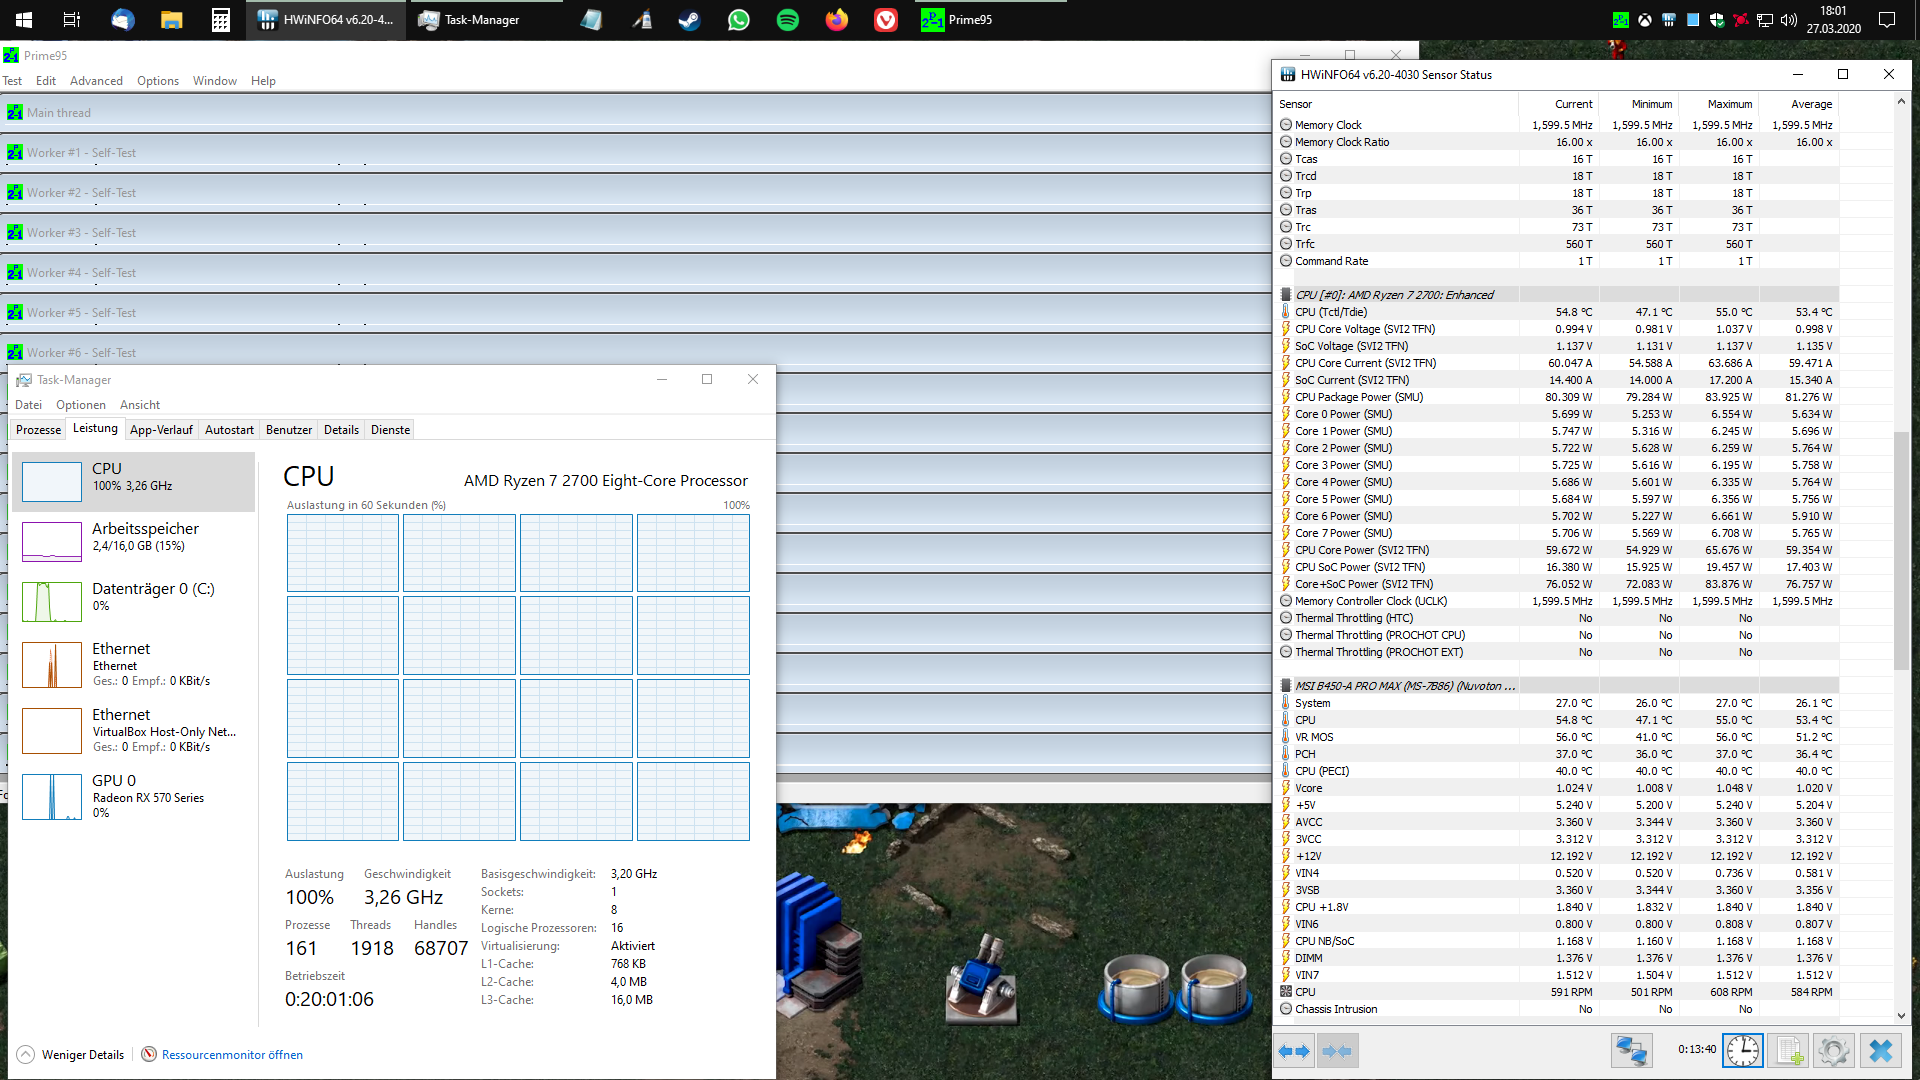Close sensors with the blue X icon
The height and width of the screenshot is (1080, 1920).
pos(1880,1051)
